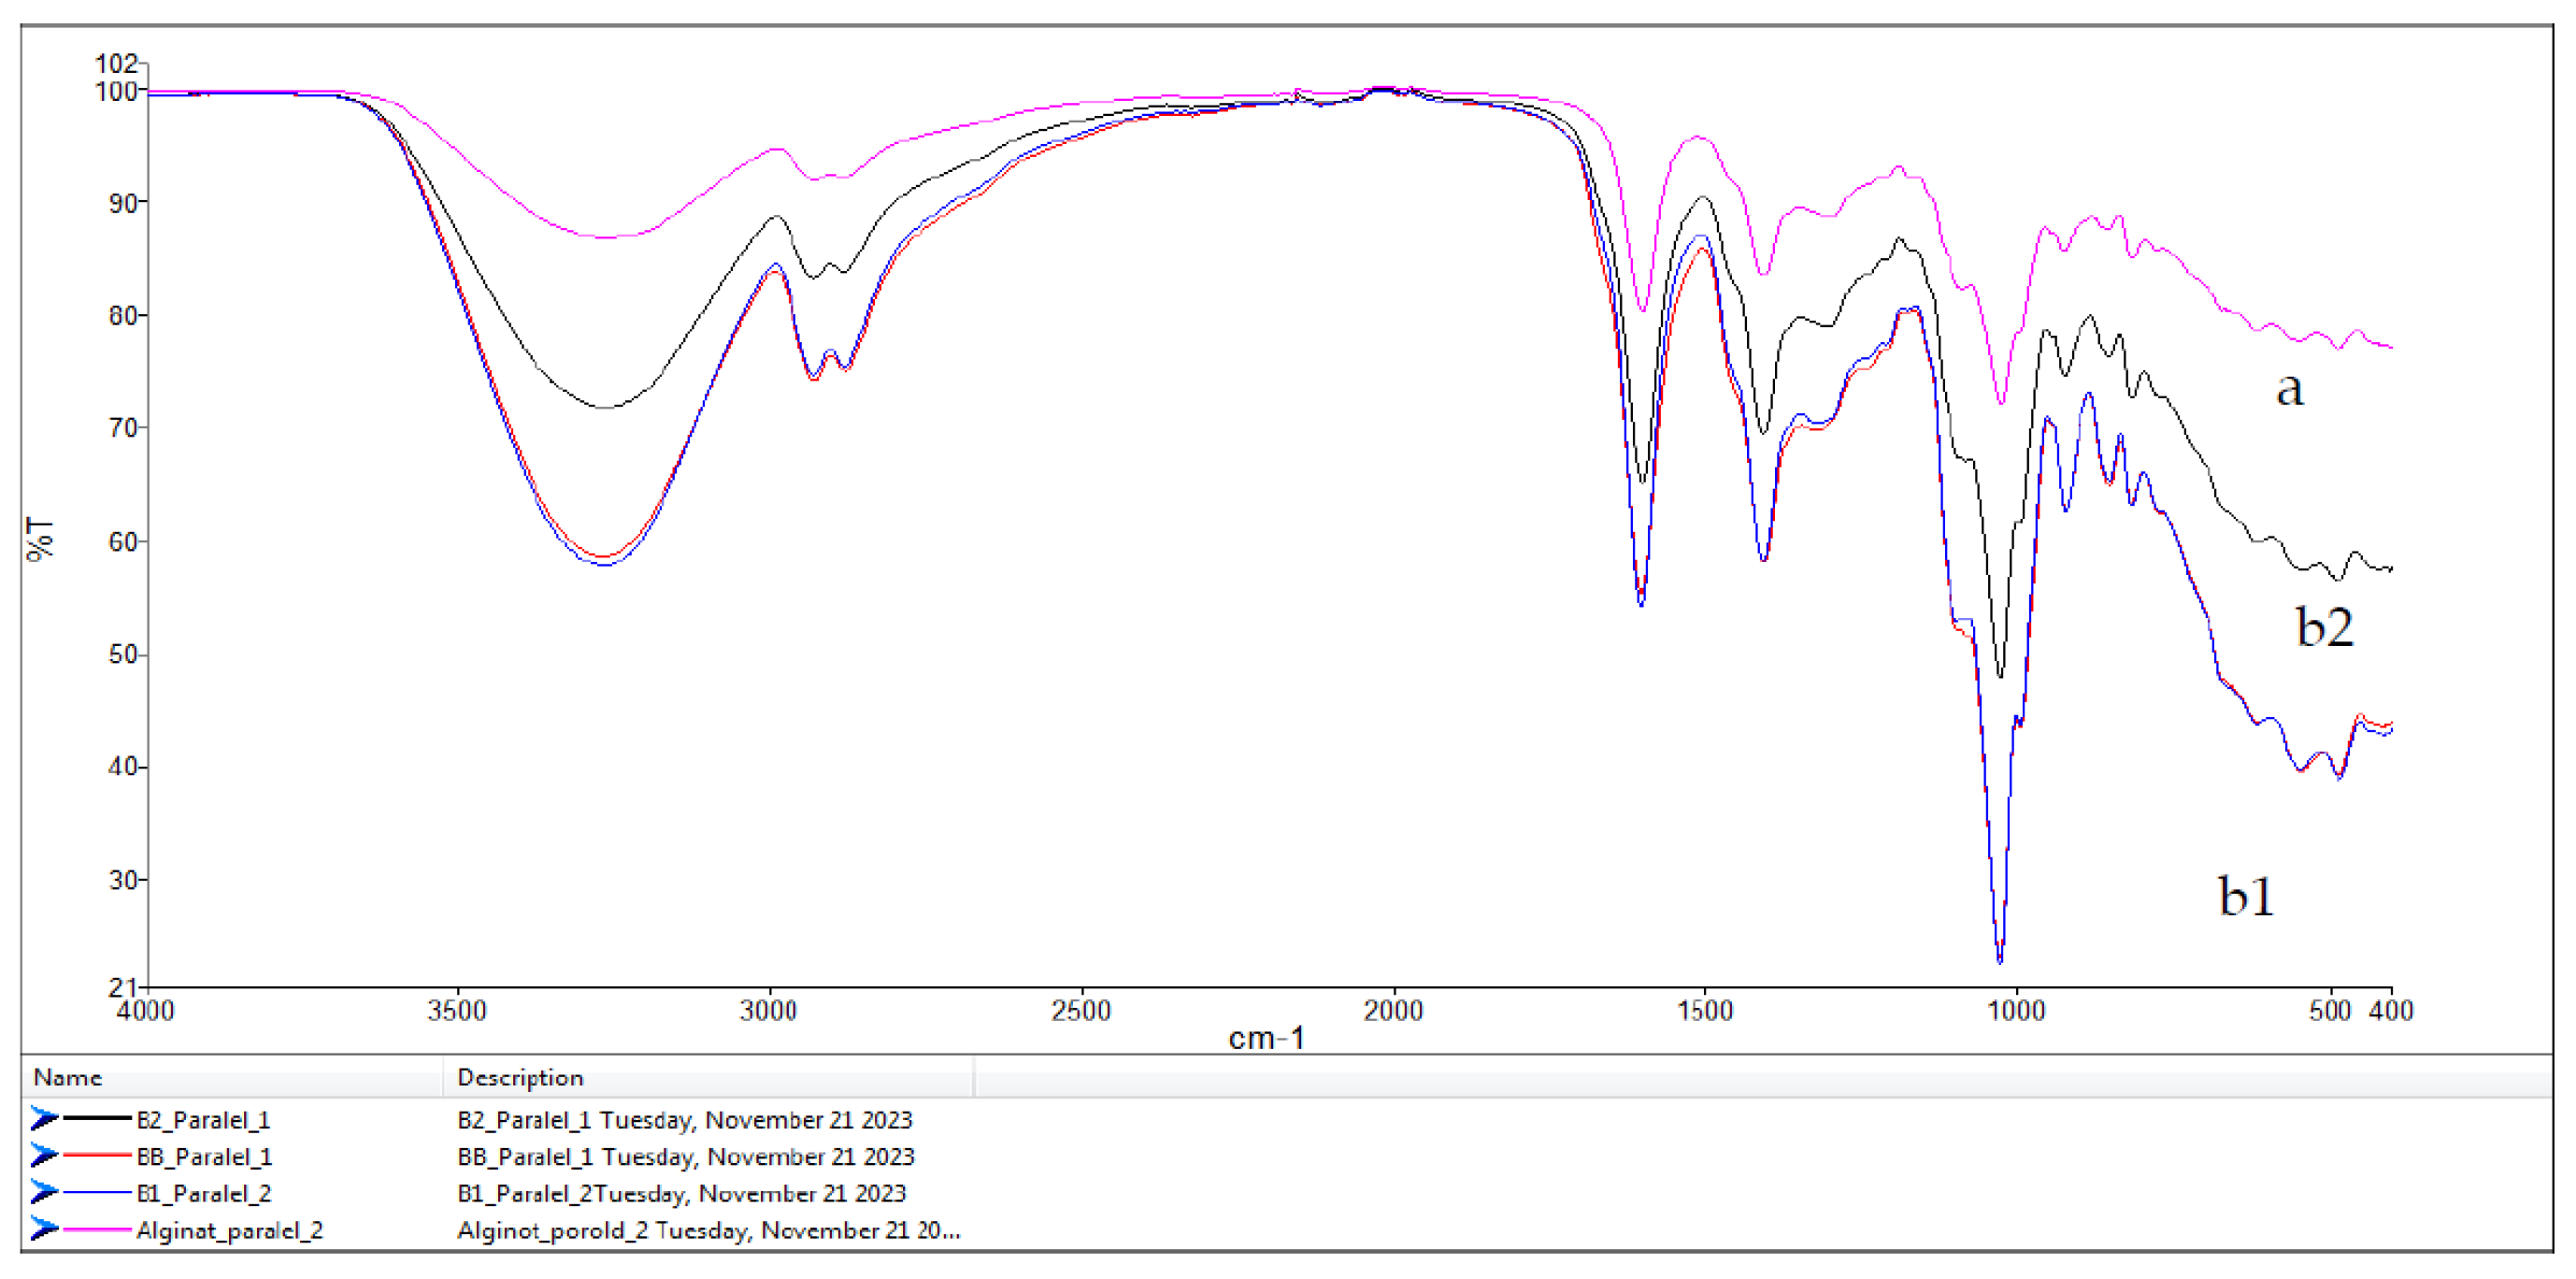This screenshot has height=1279, width=2576.
Task: Click the arrow icon beside Alginat_paralel_2
Action: 44,1229
